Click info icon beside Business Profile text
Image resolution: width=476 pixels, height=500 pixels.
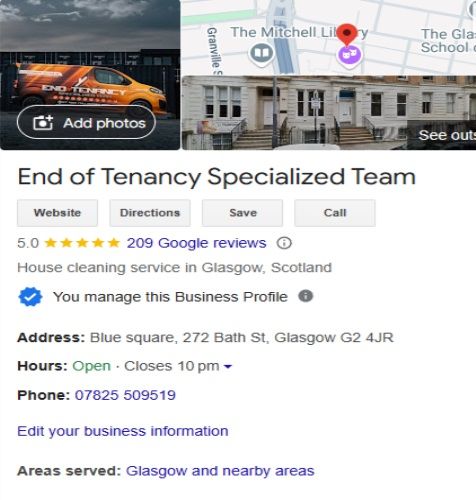click(x=305, y=296)
